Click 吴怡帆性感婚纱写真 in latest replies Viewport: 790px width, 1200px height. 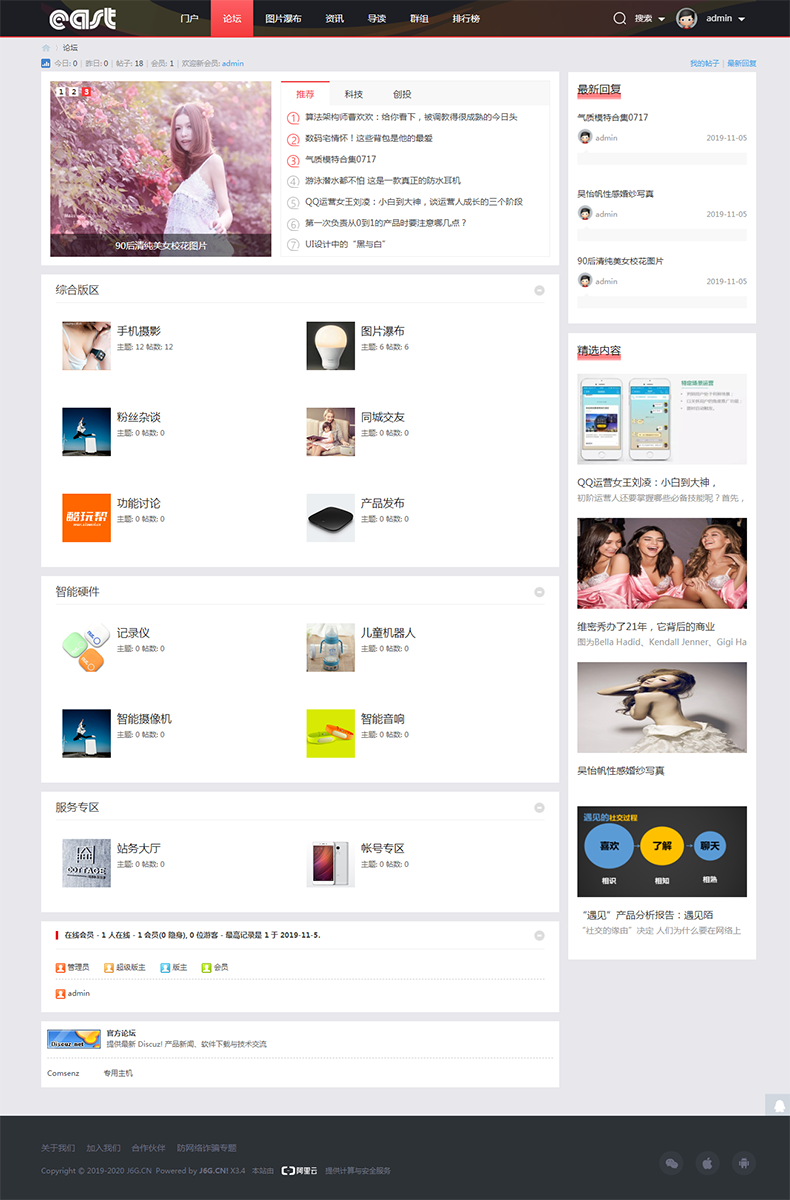point(615,194)
